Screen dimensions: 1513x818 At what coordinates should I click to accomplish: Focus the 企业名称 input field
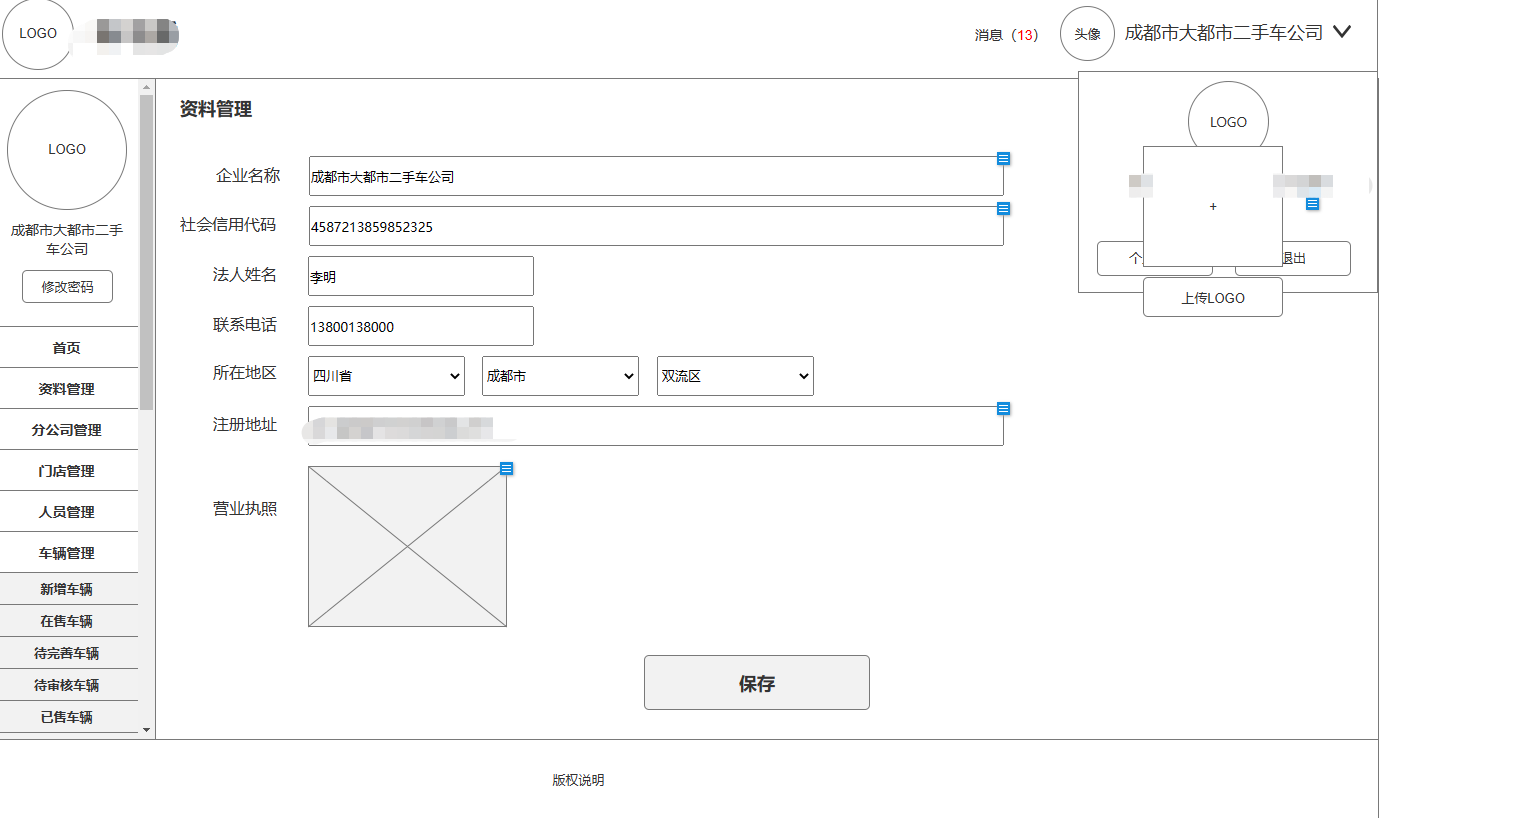(x=656, y=176)
